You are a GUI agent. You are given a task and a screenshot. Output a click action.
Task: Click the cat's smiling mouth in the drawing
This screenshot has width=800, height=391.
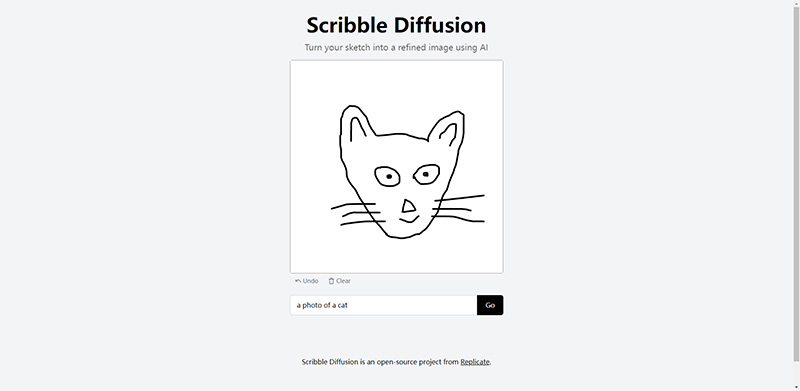[x=409, y=218]
